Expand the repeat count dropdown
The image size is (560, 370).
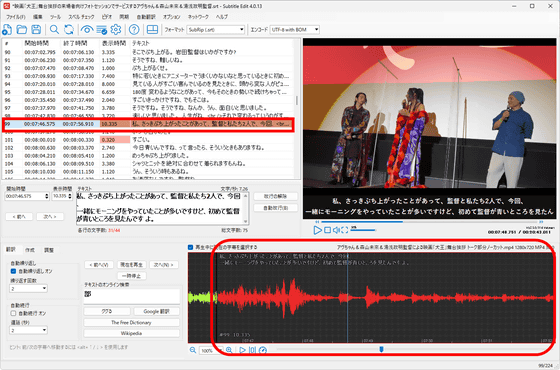tap(28, 288)
